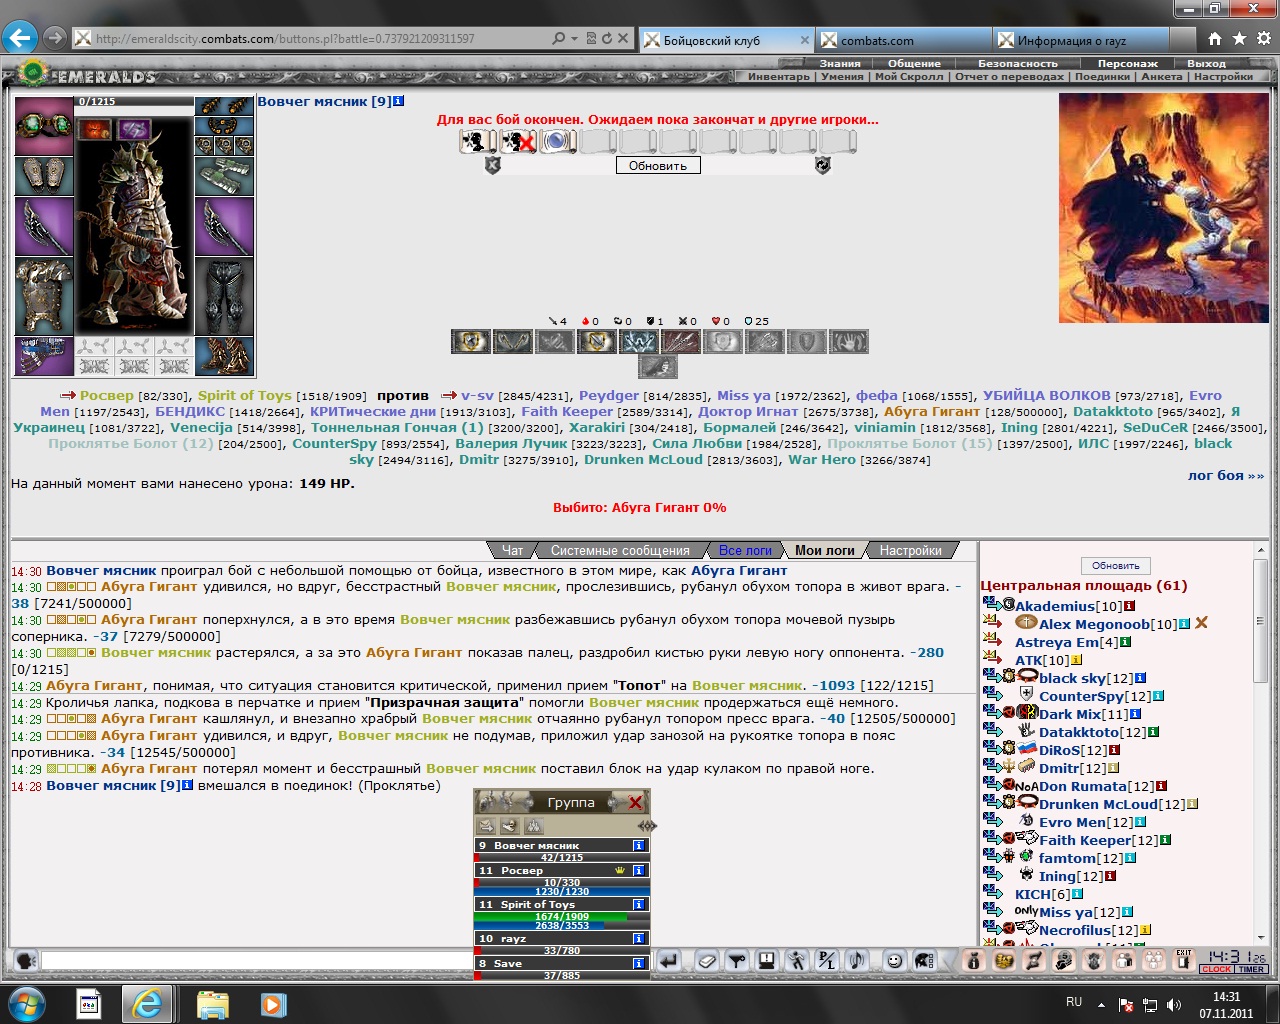Click the filter funnel icon in chat toolbar
The height and width of the screenshot is (1024, 1280).
pyautogui.click(x=737, y=961)
